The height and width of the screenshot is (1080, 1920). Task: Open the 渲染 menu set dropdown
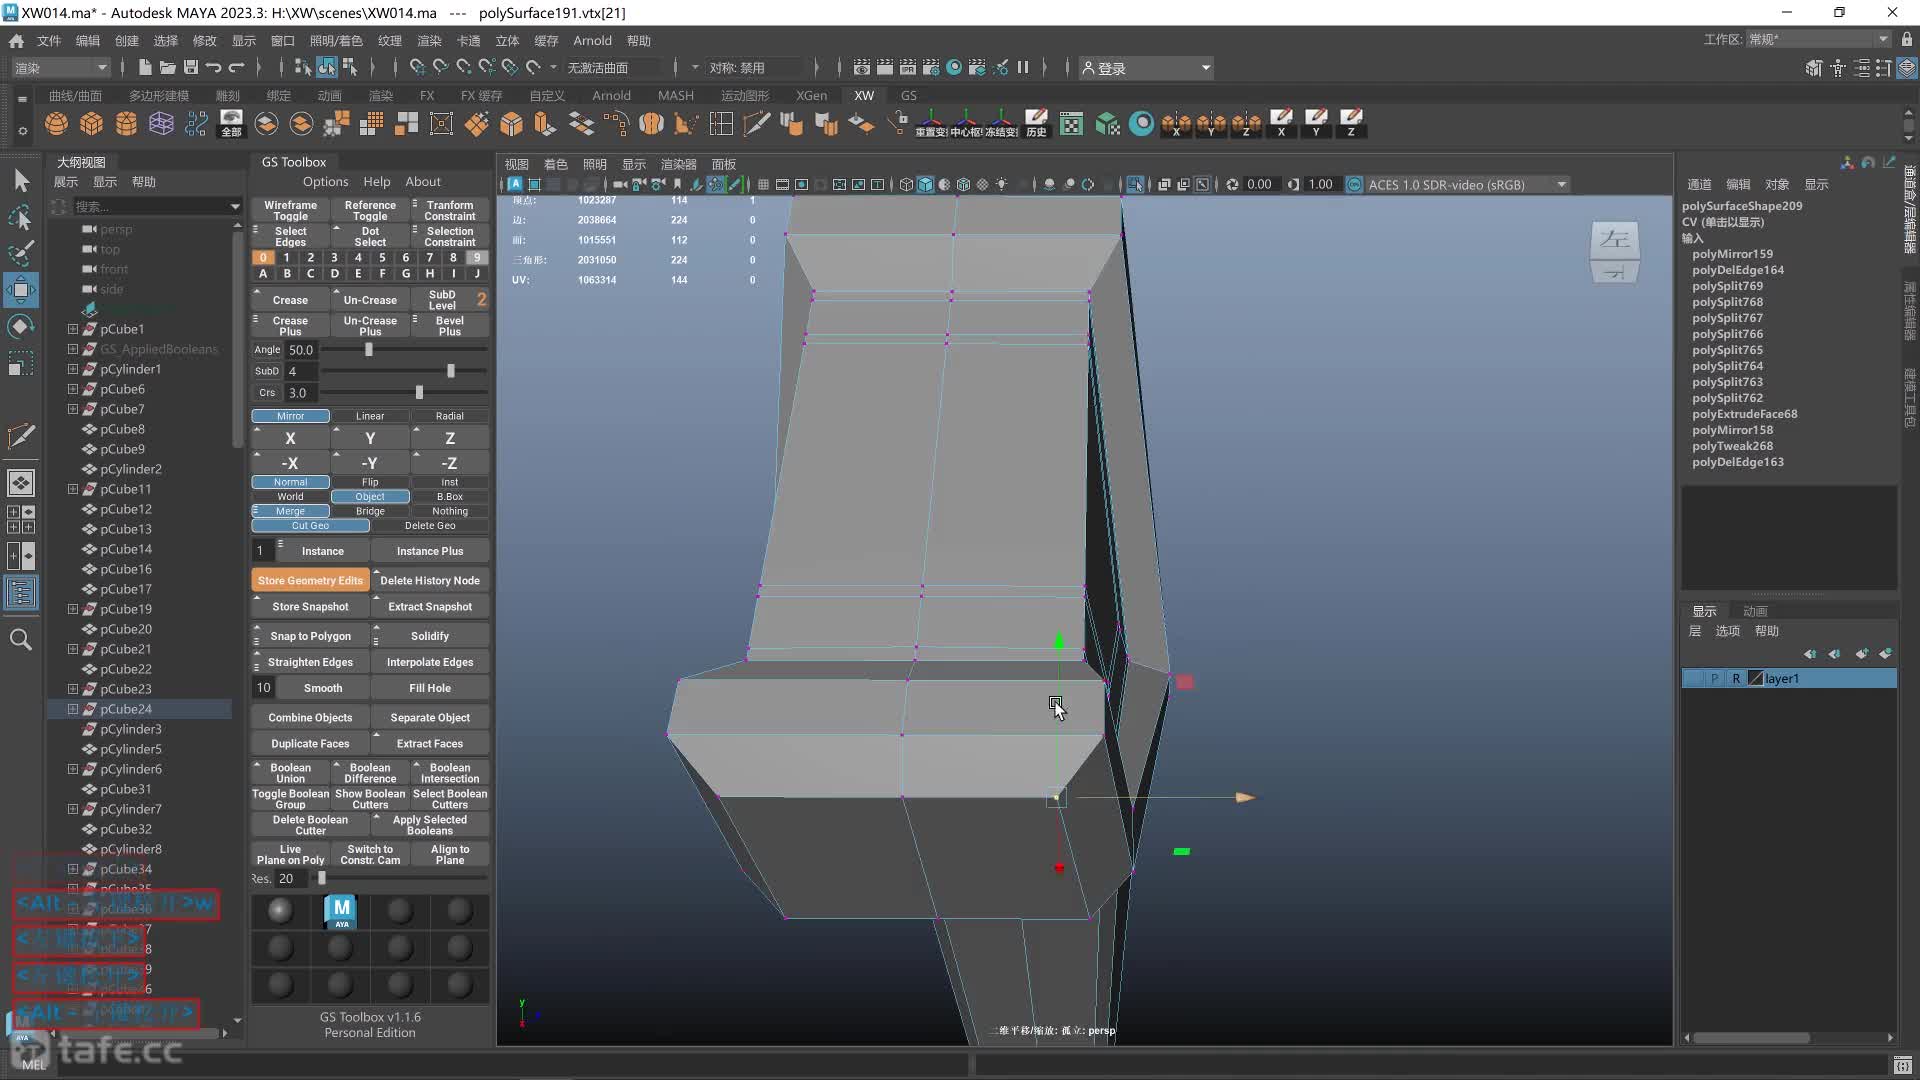[60, 67]
